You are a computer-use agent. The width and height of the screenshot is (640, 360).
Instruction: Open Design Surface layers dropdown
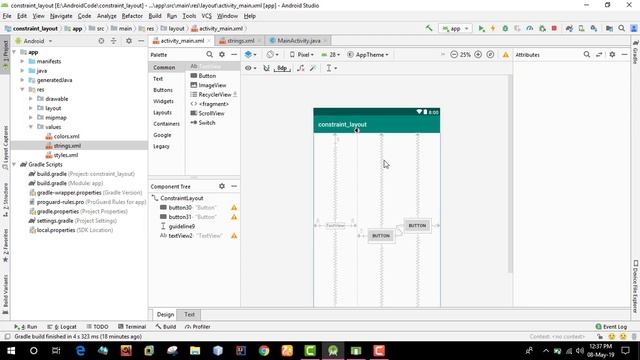[x=250, y=54]
